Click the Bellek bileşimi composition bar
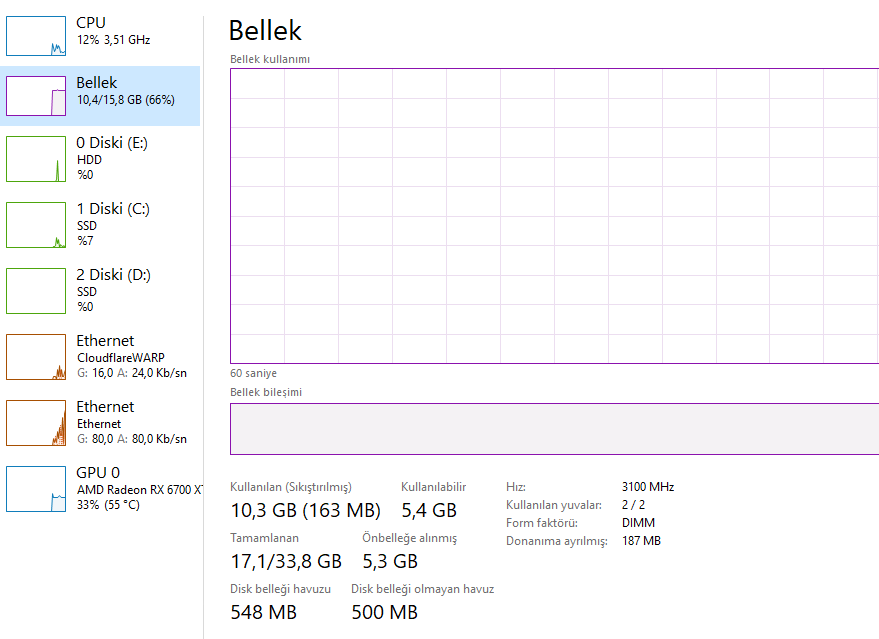Viewport: 879px width, 639px height. click(x=554, y=429)
